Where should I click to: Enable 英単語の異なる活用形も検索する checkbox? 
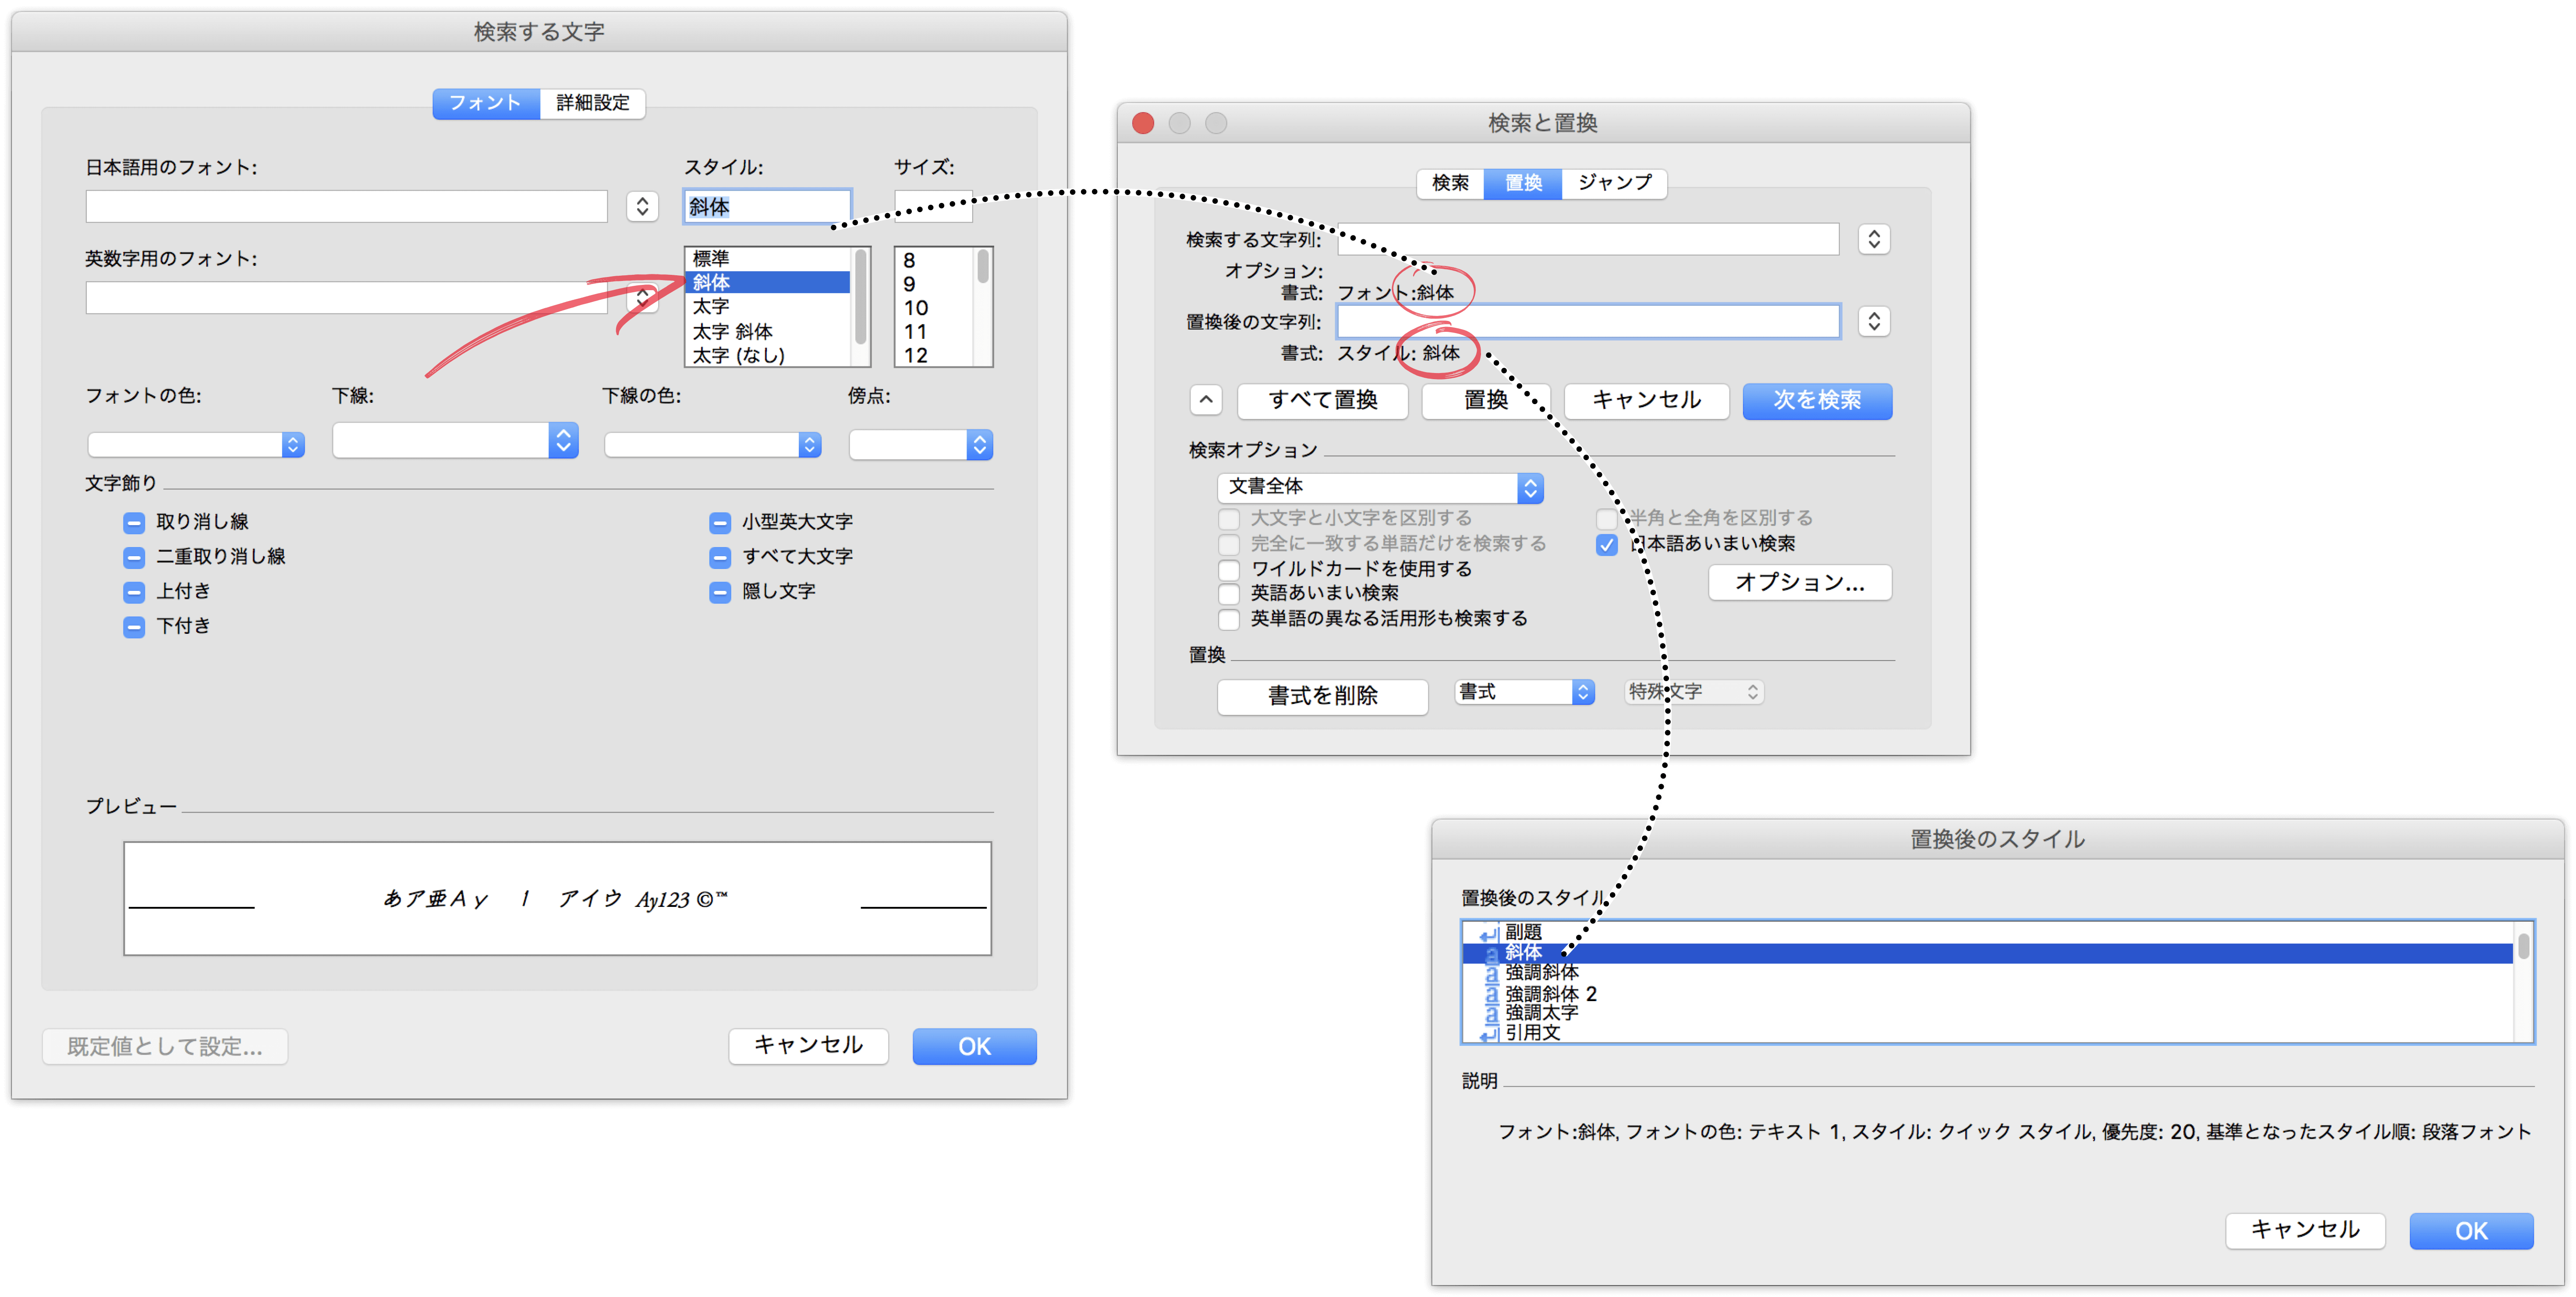1229,620
